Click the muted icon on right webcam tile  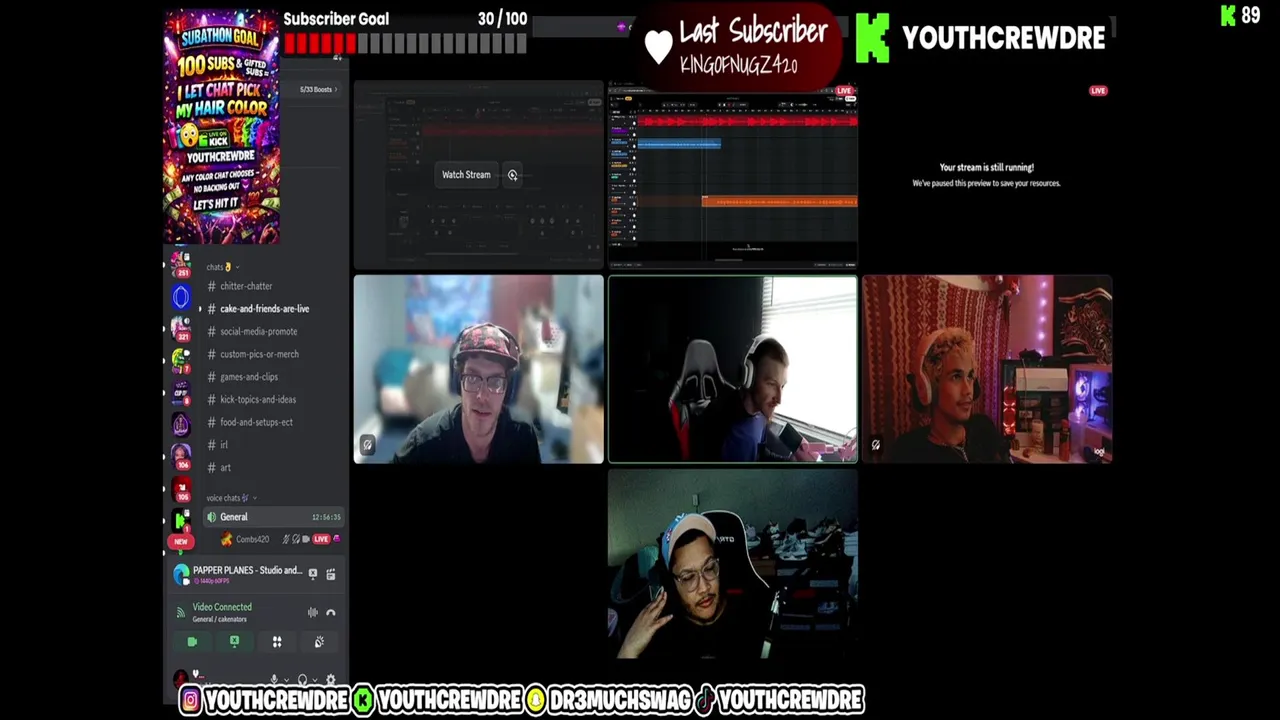876,445
